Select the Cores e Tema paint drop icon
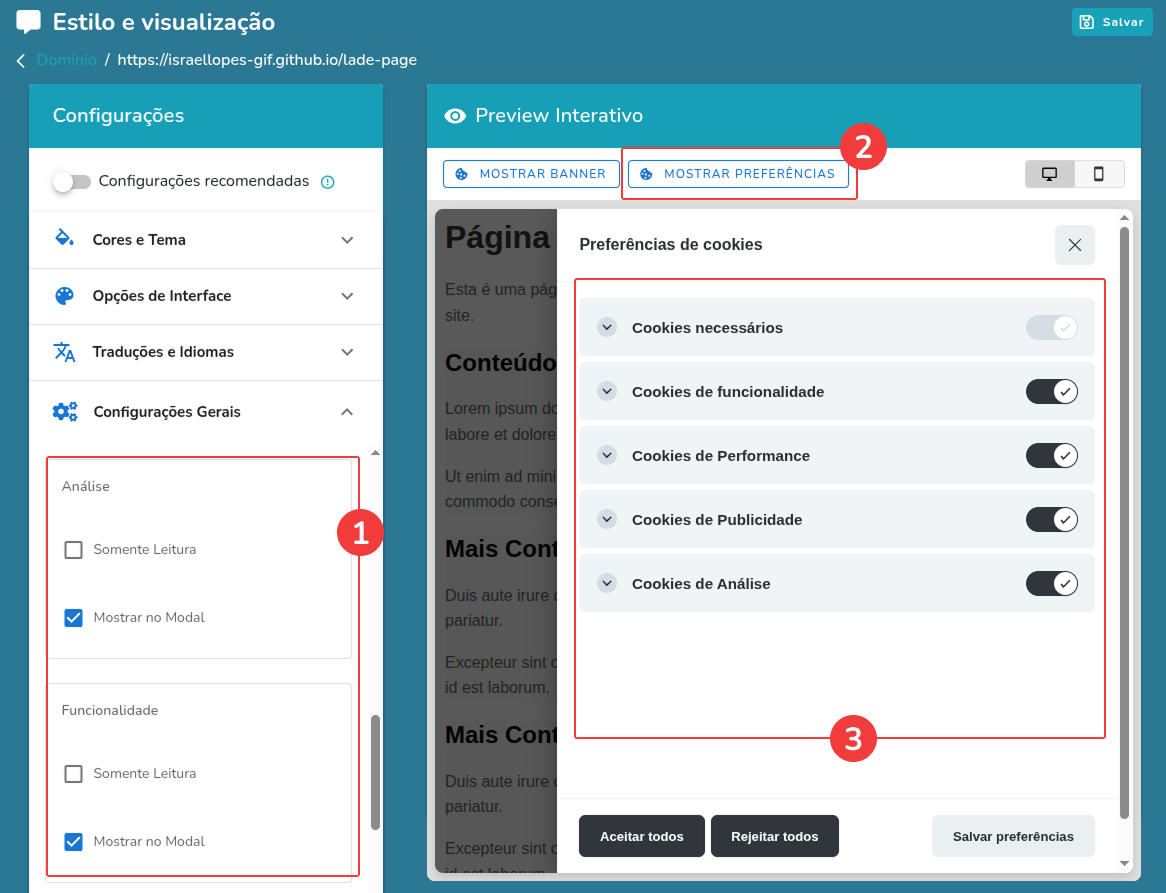The height and width of the screenshot is (893, 1166). click(62, 239)
